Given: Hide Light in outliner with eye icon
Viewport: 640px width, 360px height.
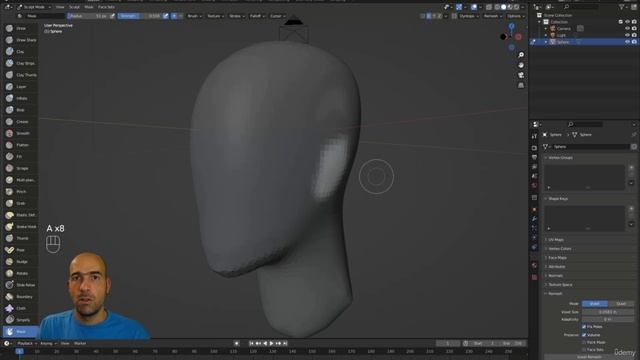Looking at the screenshot, I should point(627,35).
